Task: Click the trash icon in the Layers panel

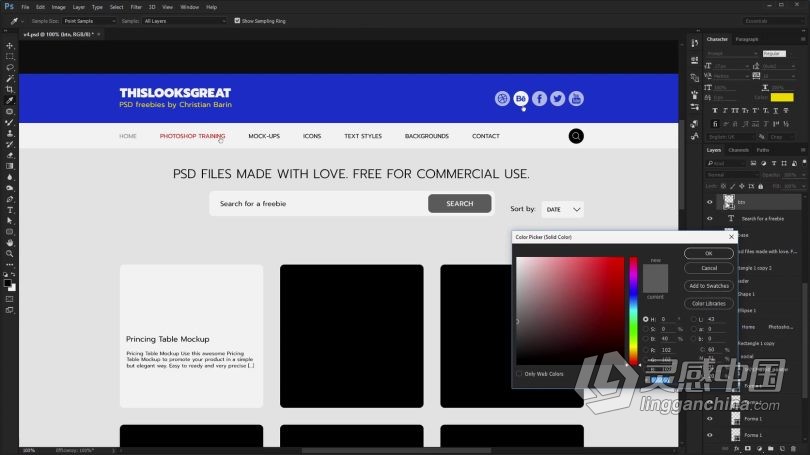Action: pyautogui.click(x=793, y=449)
